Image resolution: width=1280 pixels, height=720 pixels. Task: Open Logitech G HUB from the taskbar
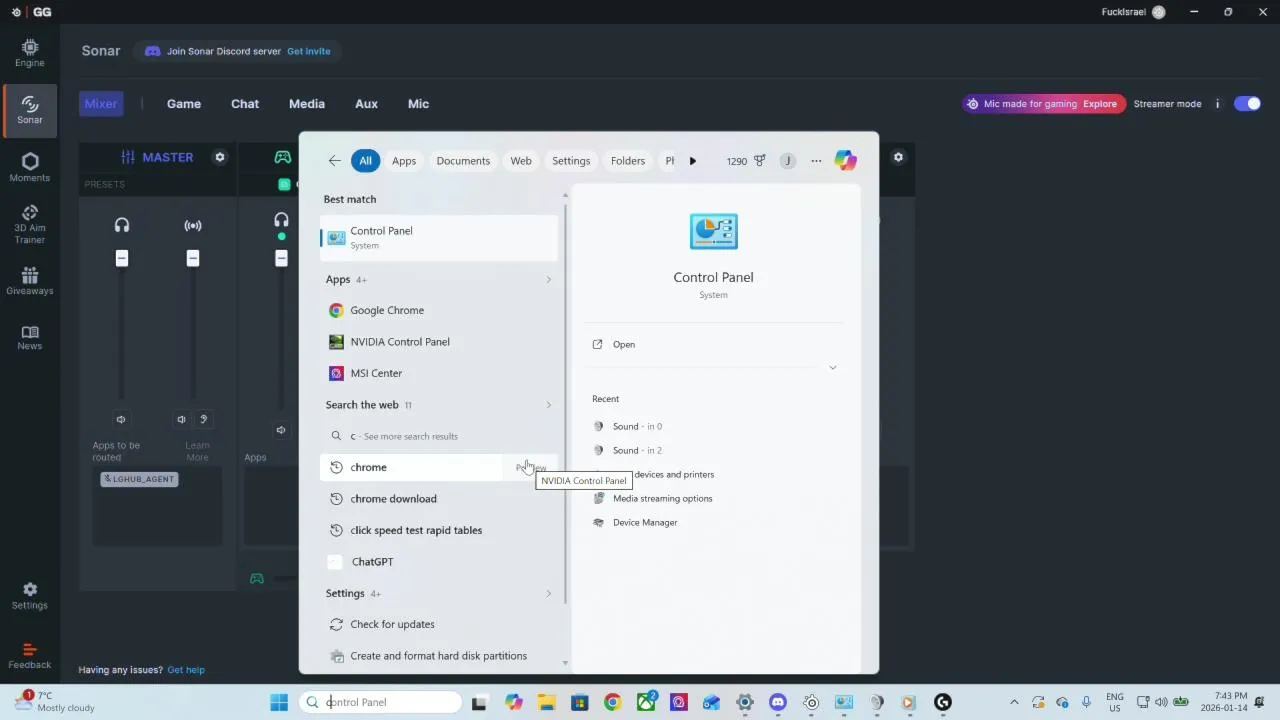point(942,702)
